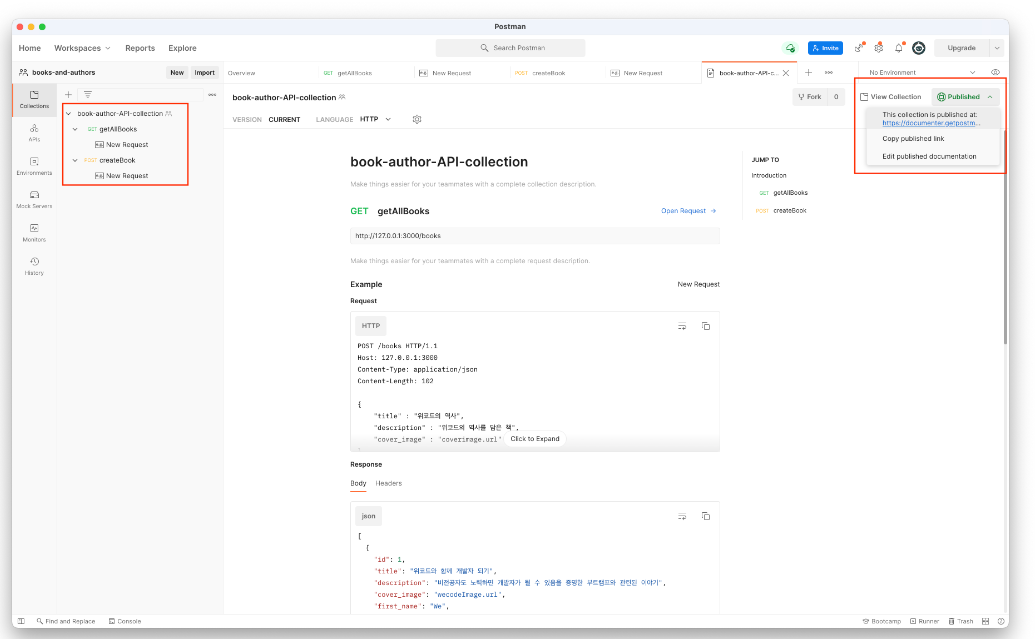Click the sync status cloud icon
1035x639 pixels.
pos(790,48)
